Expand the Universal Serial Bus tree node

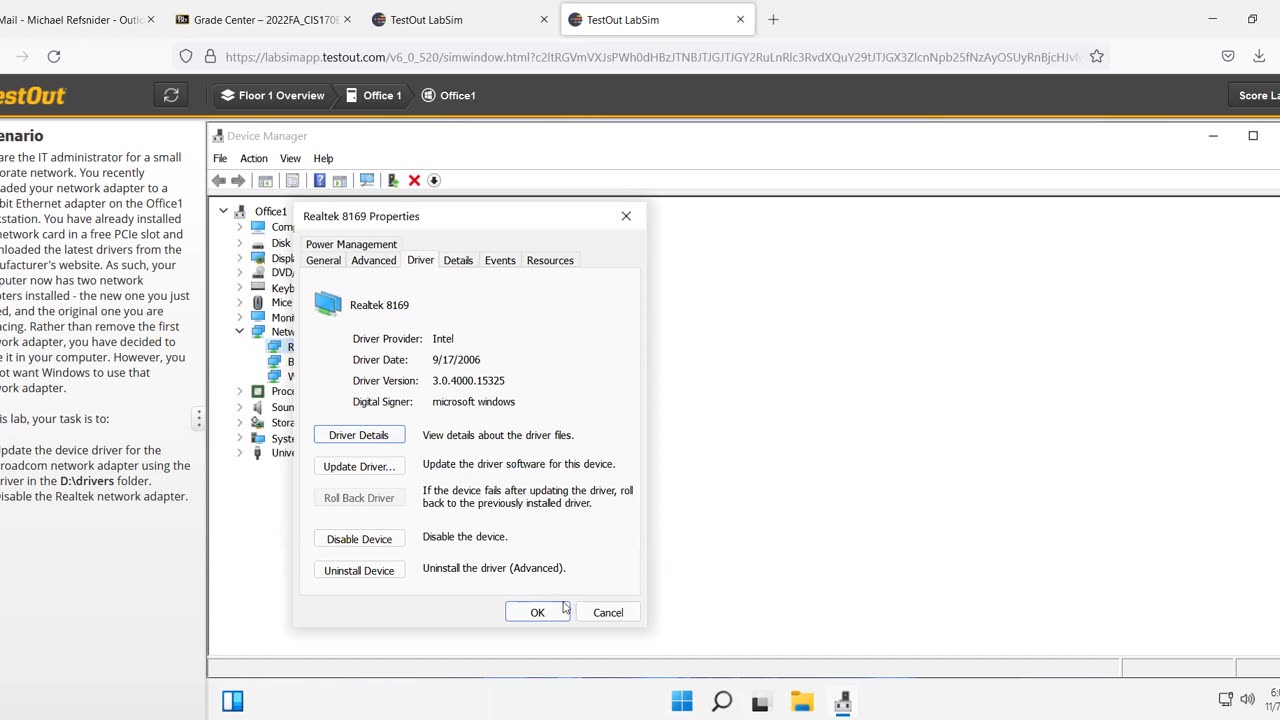tap(240, 453)
